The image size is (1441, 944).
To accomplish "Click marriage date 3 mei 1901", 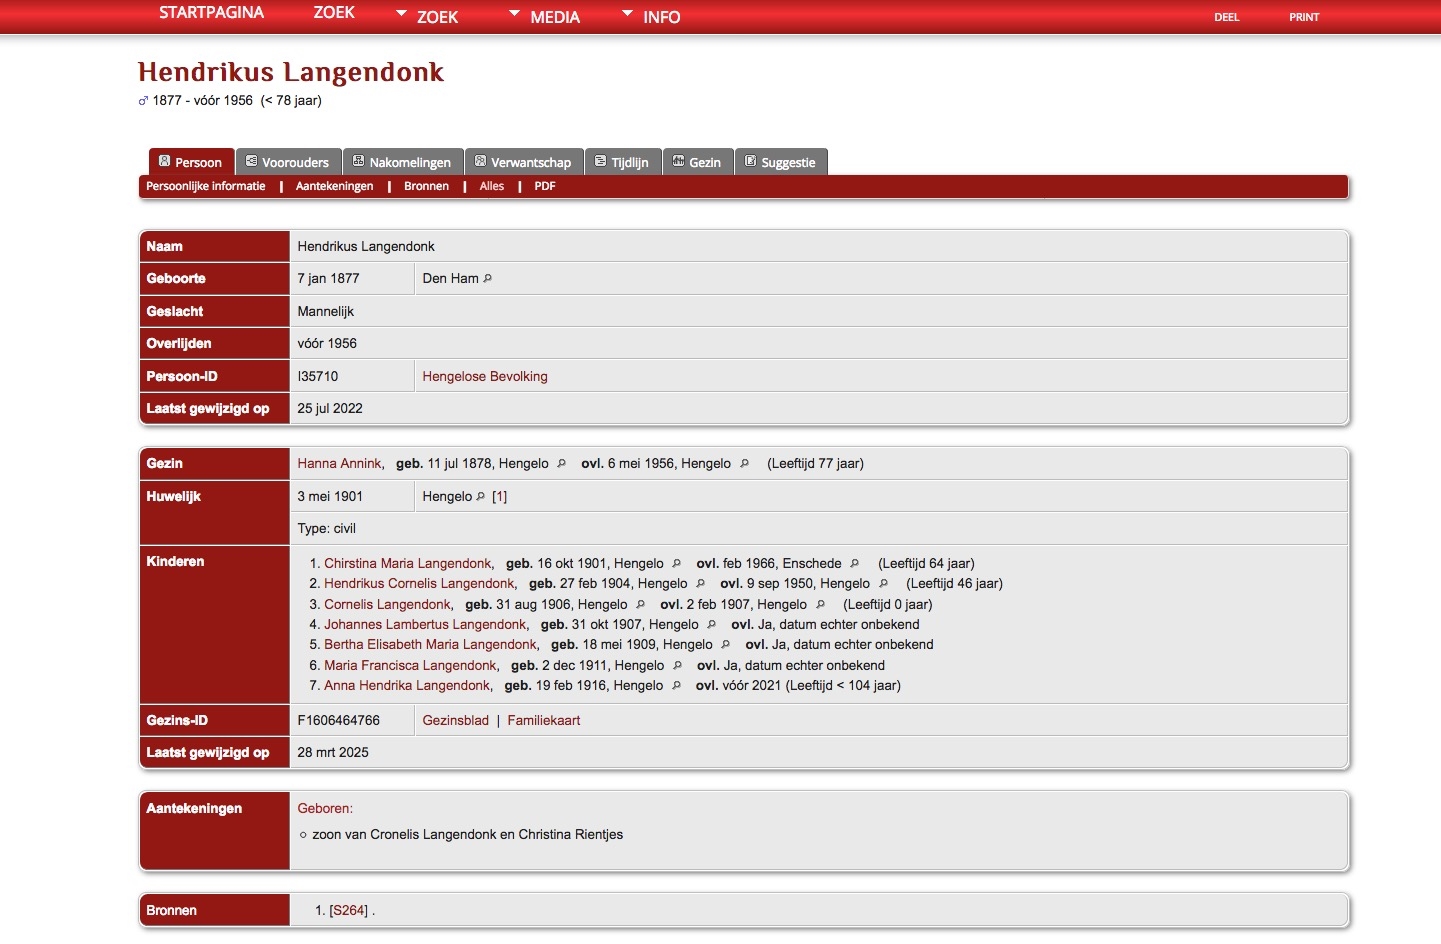I will 330,497.
